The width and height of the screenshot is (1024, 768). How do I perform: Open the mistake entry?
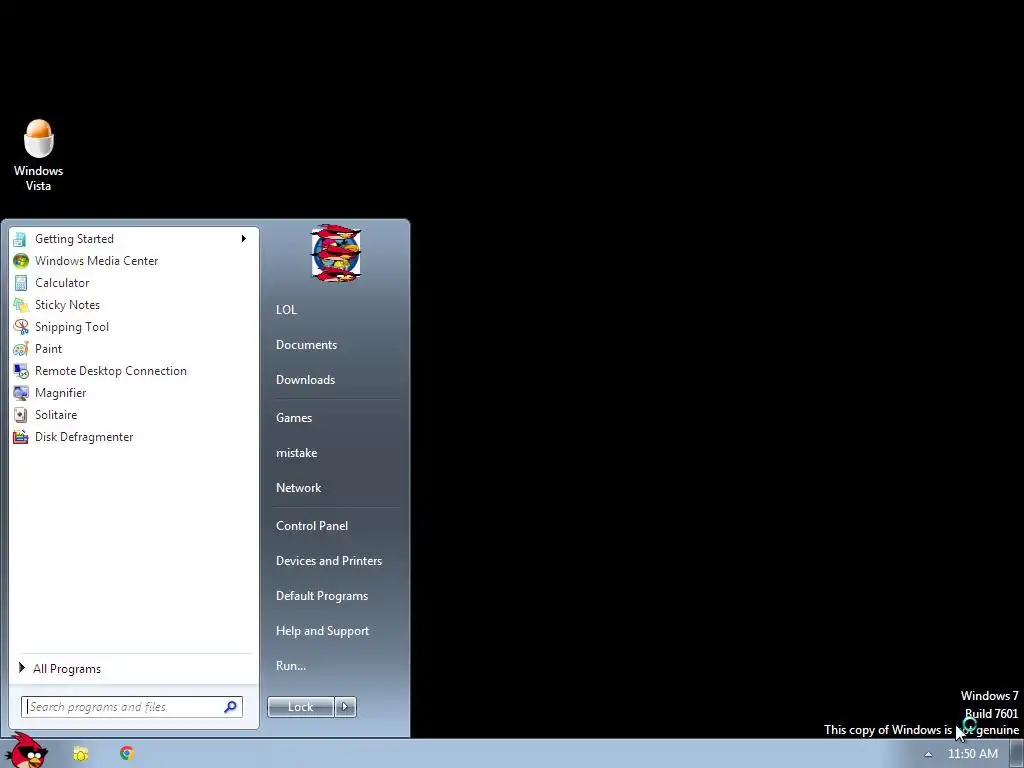pos(296,453)
